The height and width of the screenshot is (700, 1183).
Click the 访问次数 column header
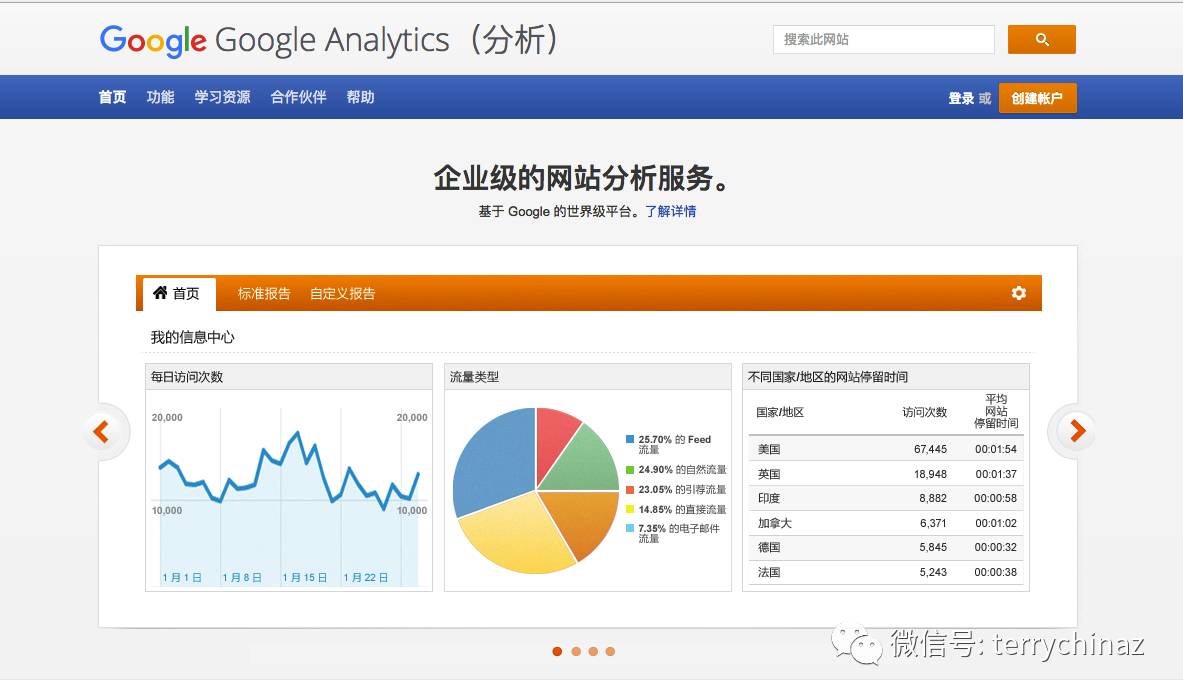(x=924, y=412)
